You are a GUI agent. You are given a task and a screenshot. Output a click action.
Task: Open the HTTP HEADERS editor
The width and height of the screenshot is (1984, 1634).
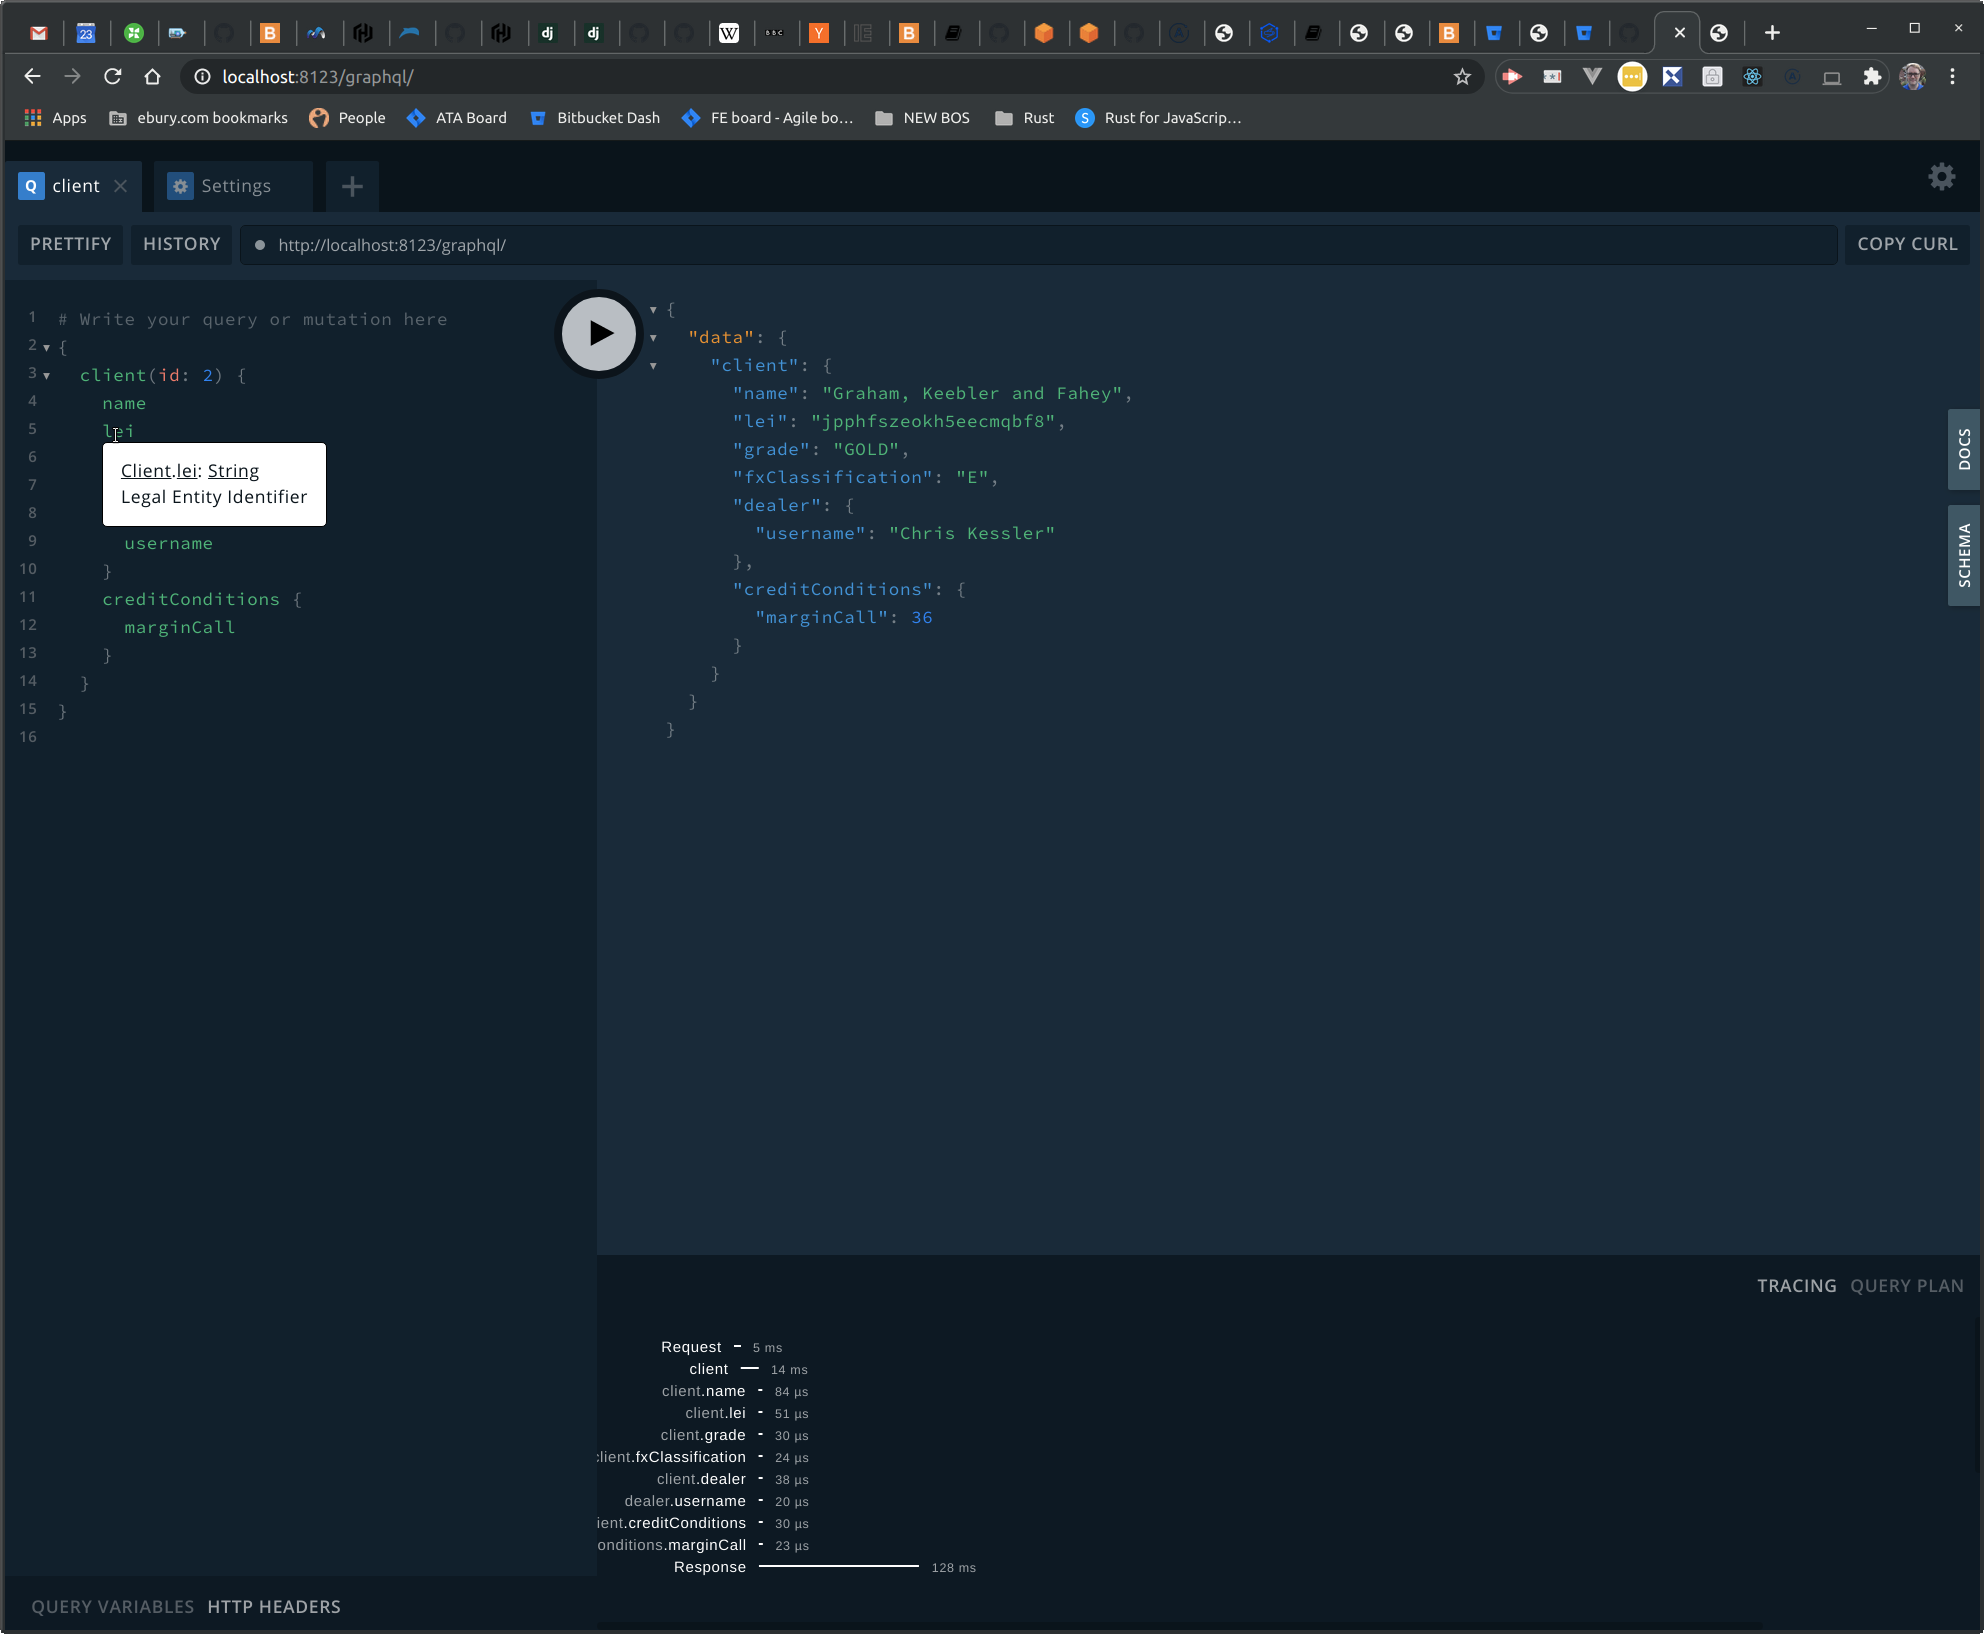(x=274, y=1607)
